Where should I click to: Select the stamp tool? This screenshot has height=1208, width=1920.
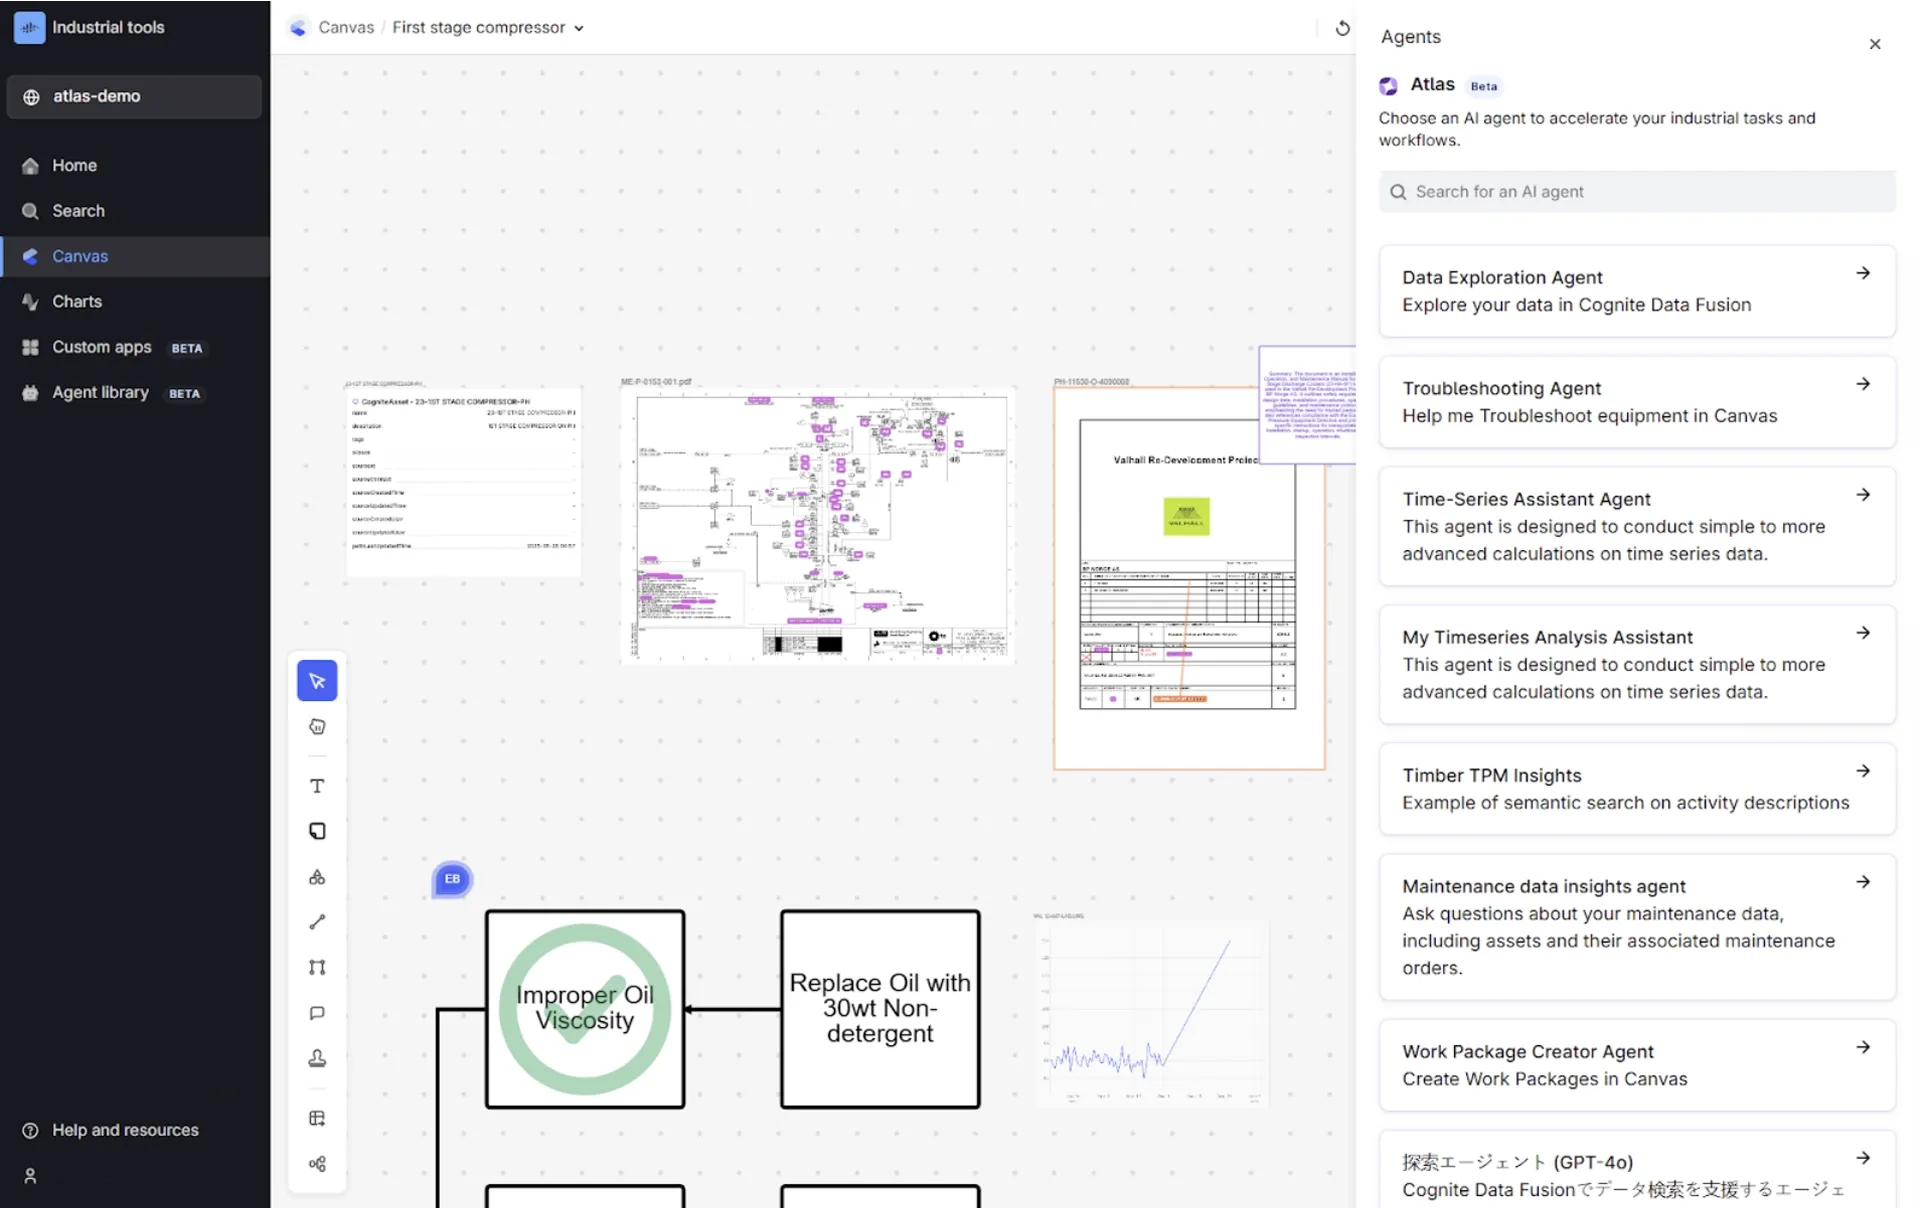tap(317, 1058)
